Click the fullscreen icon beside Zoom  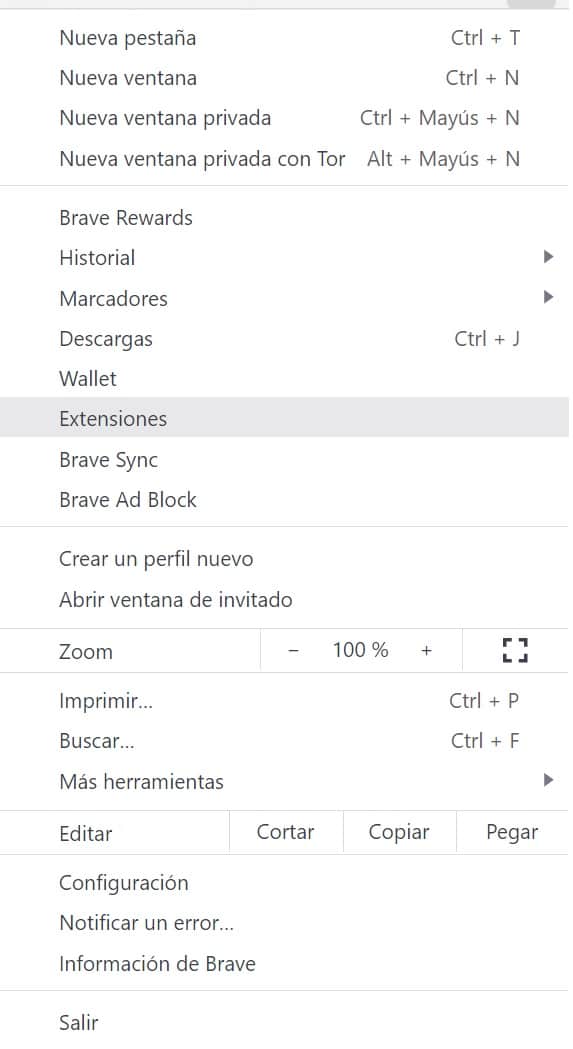(x=515, y=650)
